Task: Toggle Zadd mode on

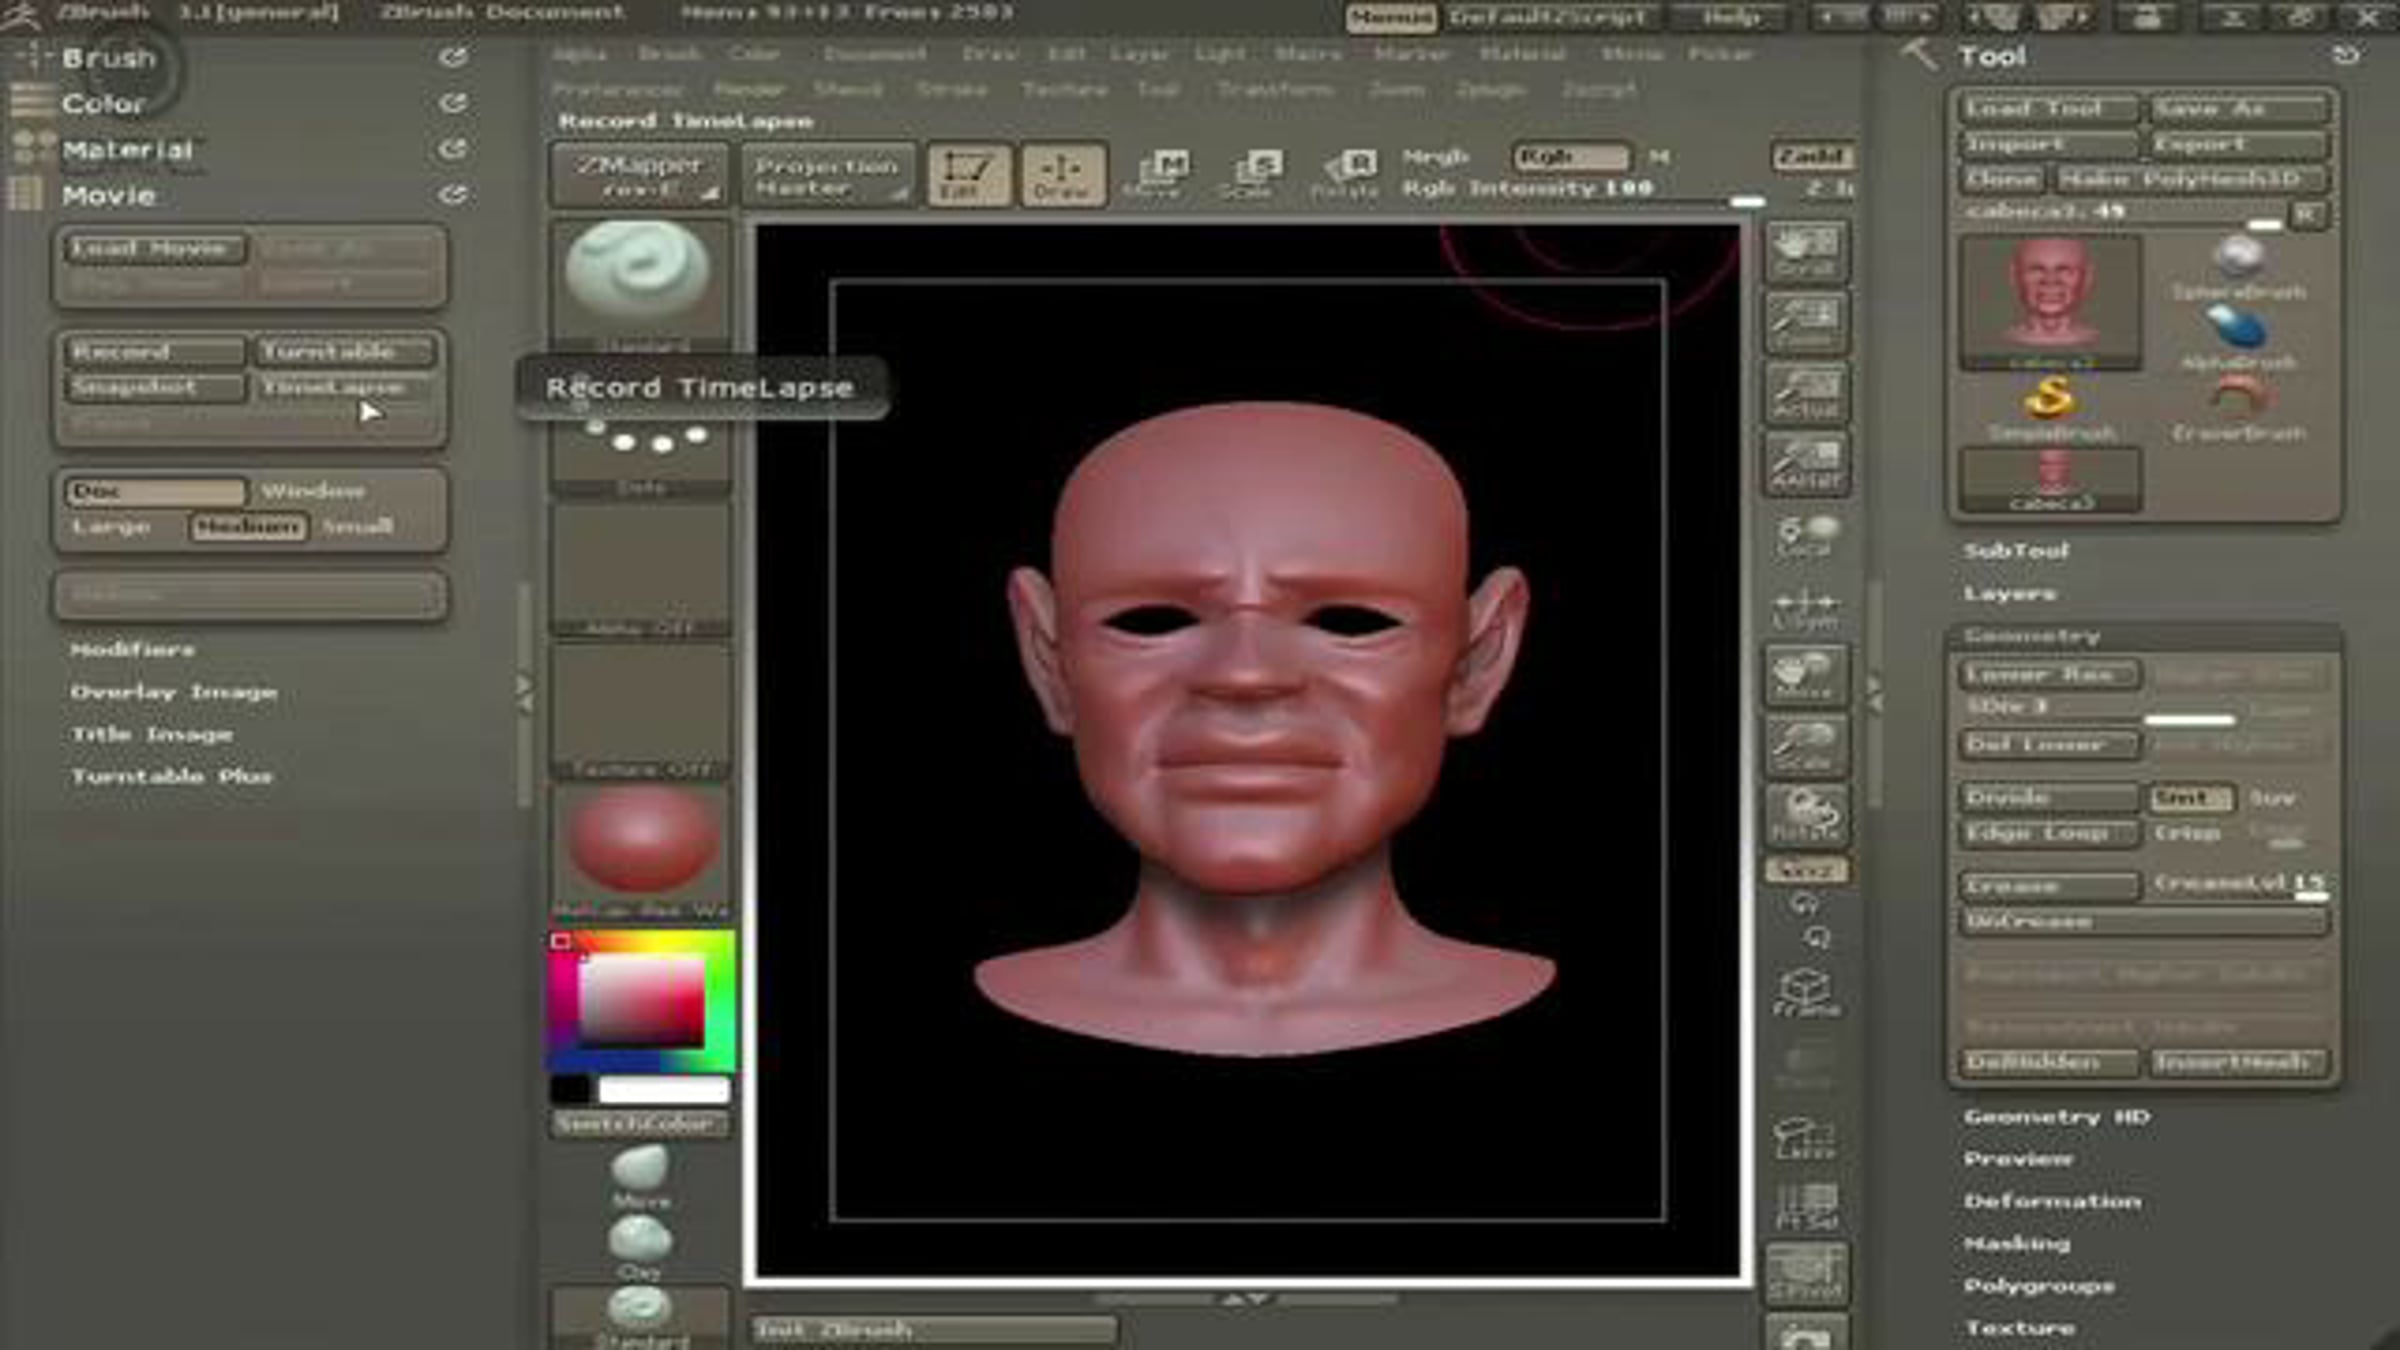Action: [1812, 156]
